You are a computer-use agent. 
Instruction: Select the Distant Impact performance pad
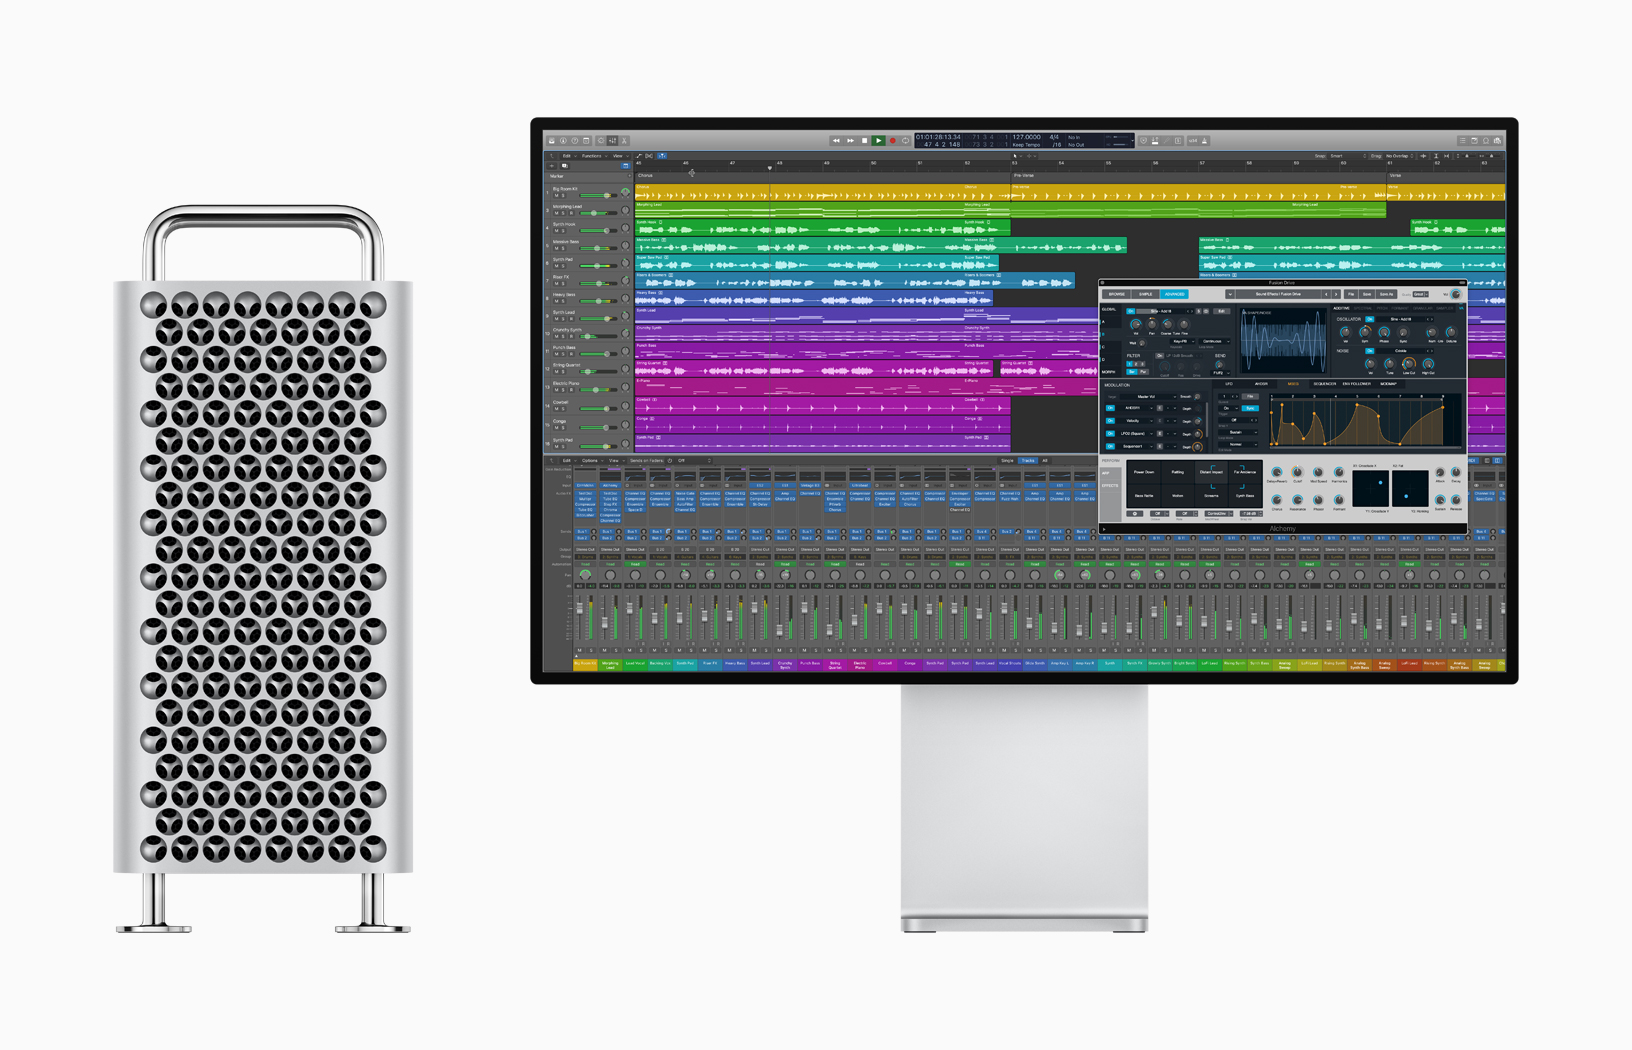(1210, 471)
